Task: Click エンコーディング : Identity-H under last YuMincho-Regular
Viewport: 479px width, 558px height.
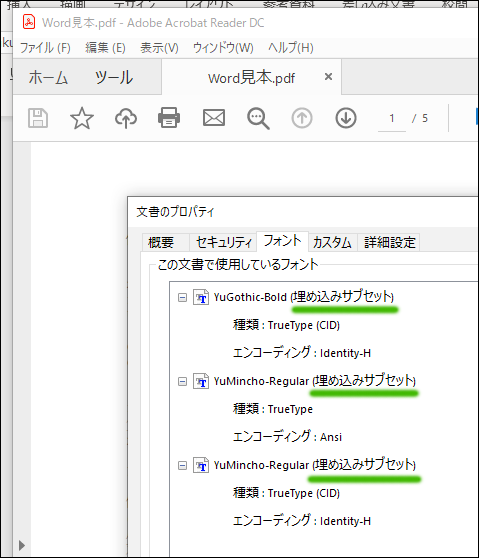Action: click(302, 521)
